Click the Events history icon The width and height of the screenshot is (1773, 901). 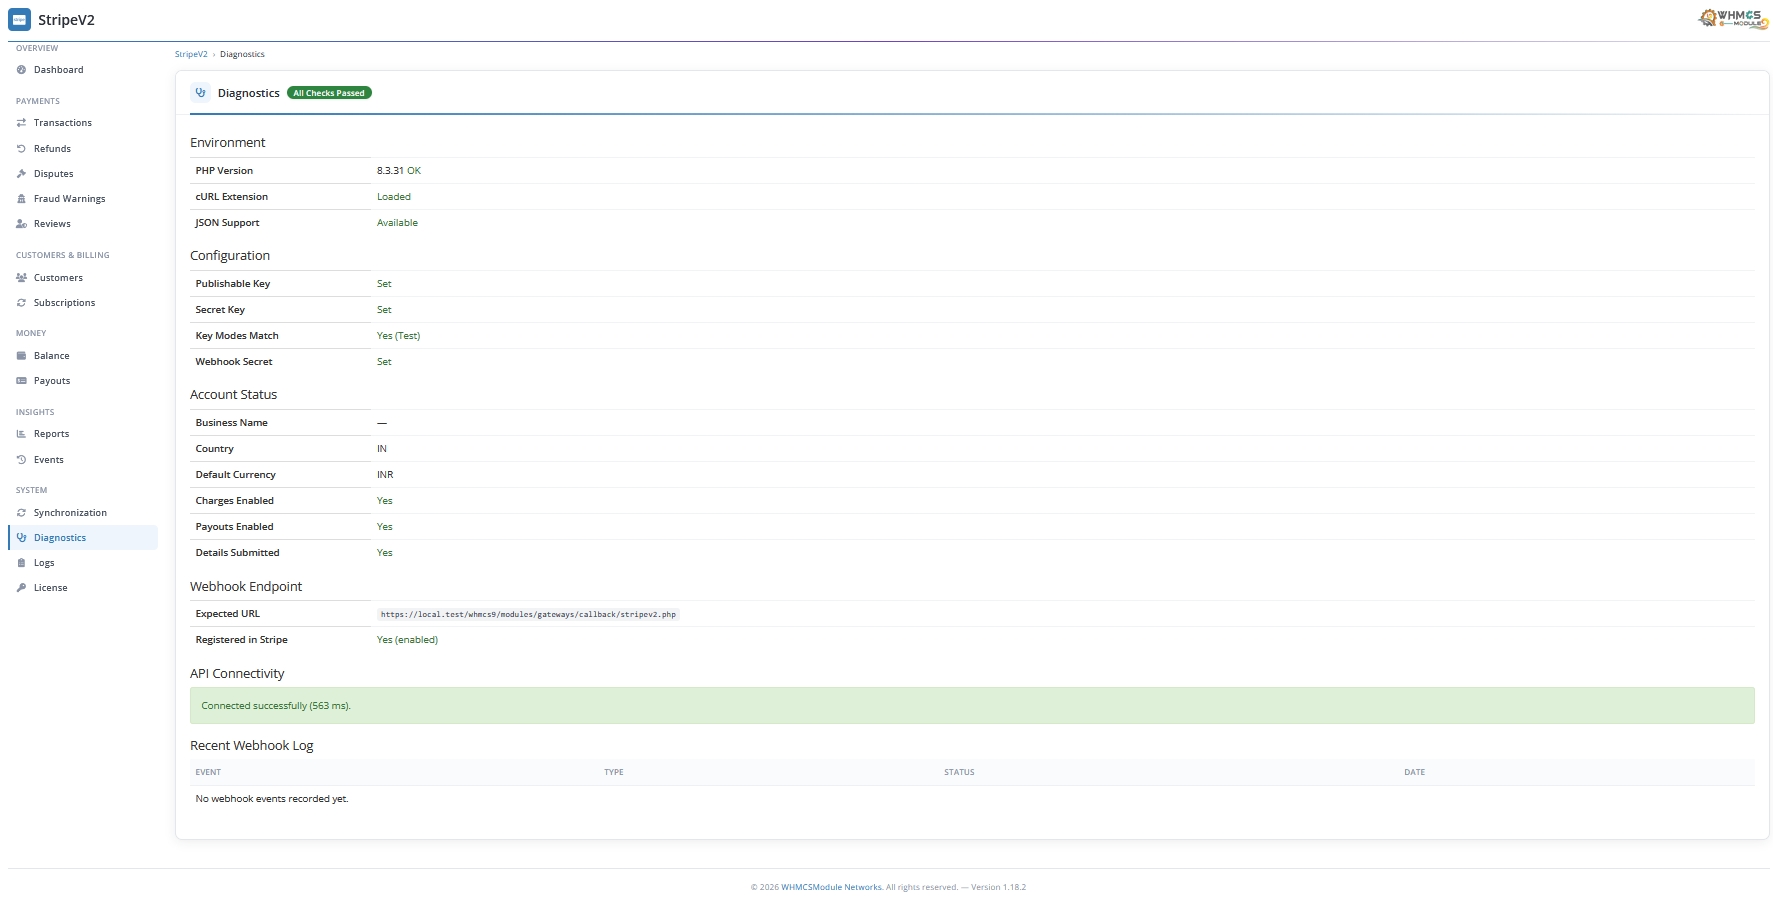(21, 460)
